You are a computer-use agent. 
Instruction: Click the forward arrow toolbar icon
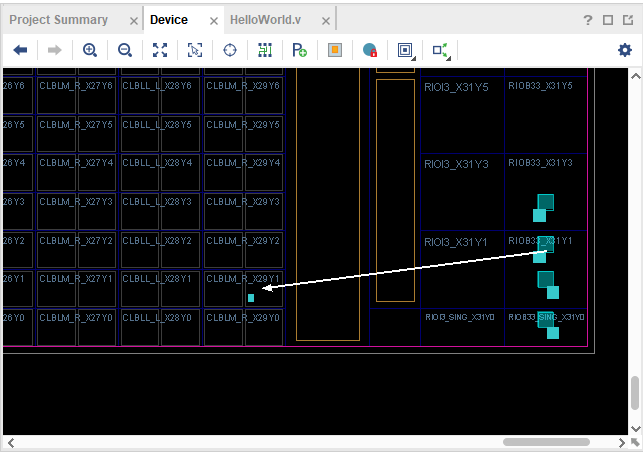point(55,50)
